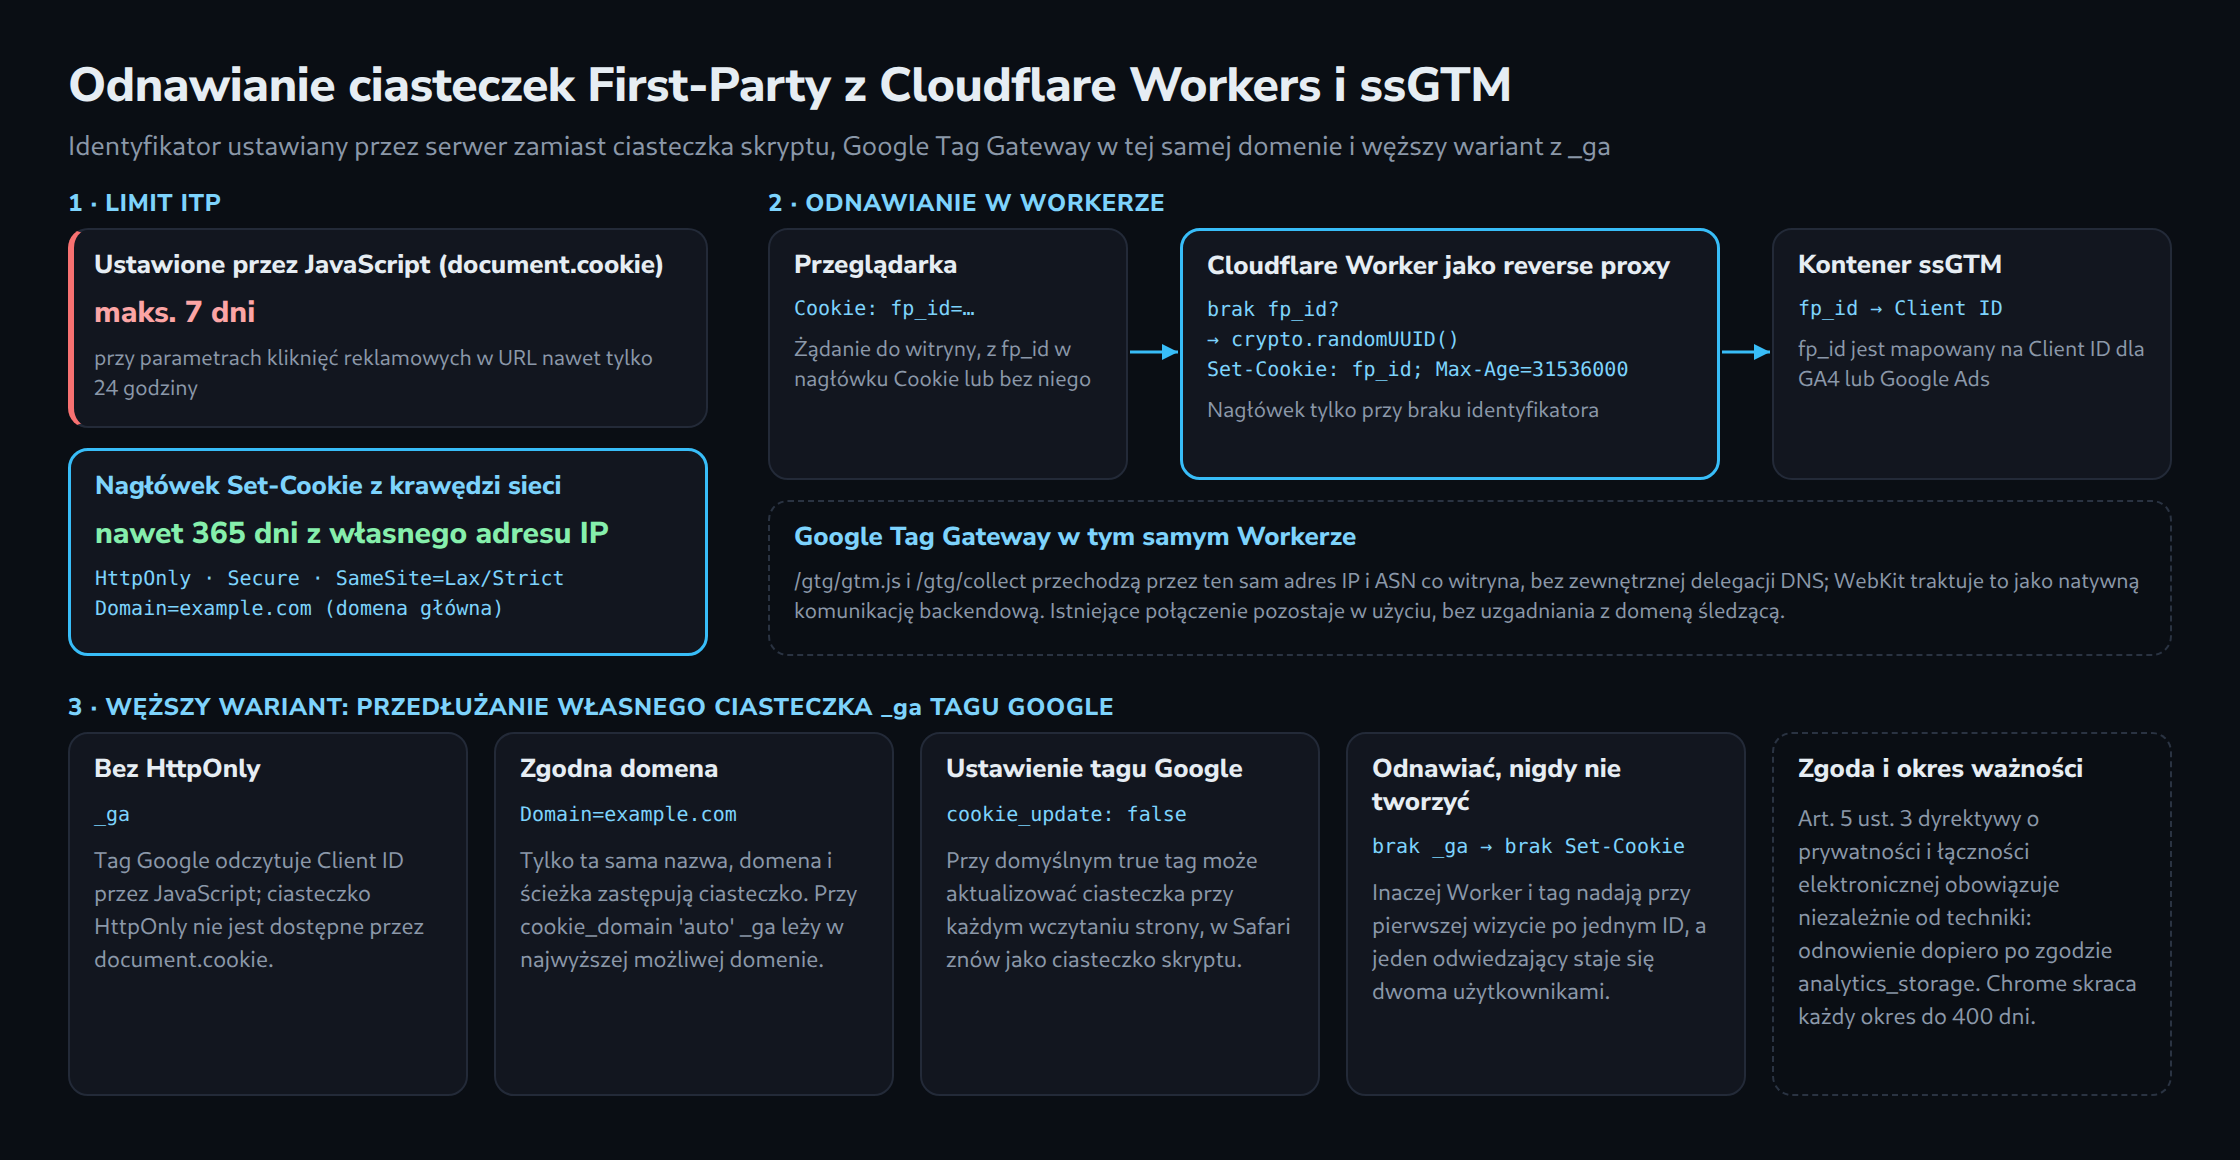Click green text 'nawet 365 dni z własnego adresu IP'
This screenshot has height=1160, width=2240.
pos(351,533)
